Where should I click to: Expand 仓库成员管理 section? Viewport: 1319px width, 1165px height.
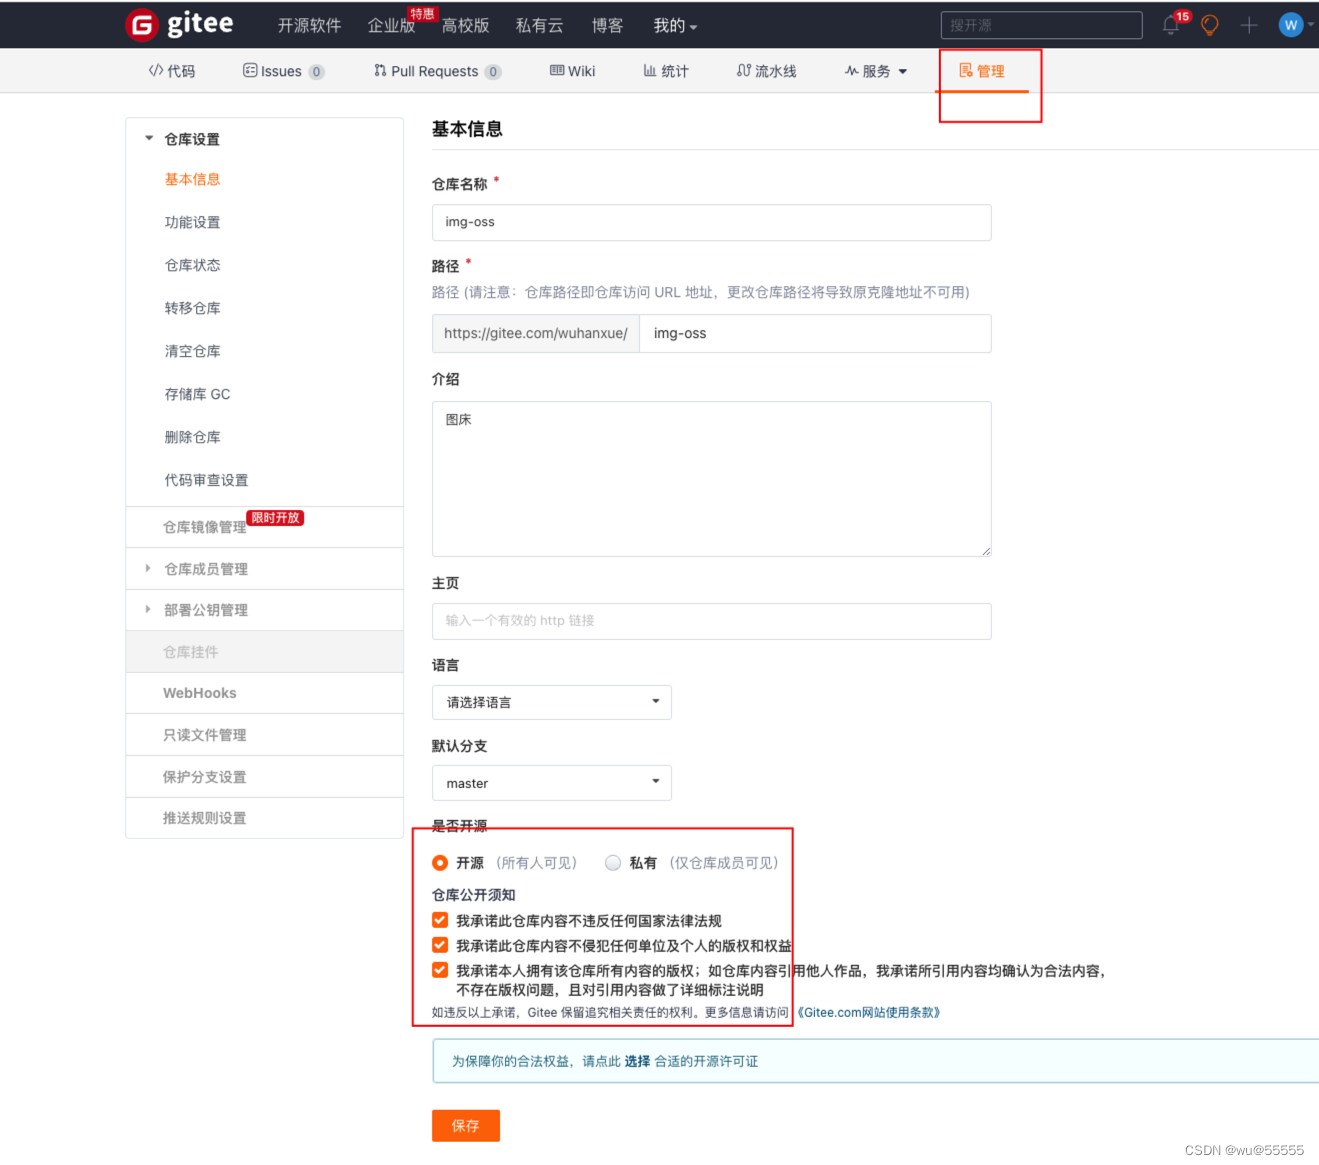[x=206, y=569]
